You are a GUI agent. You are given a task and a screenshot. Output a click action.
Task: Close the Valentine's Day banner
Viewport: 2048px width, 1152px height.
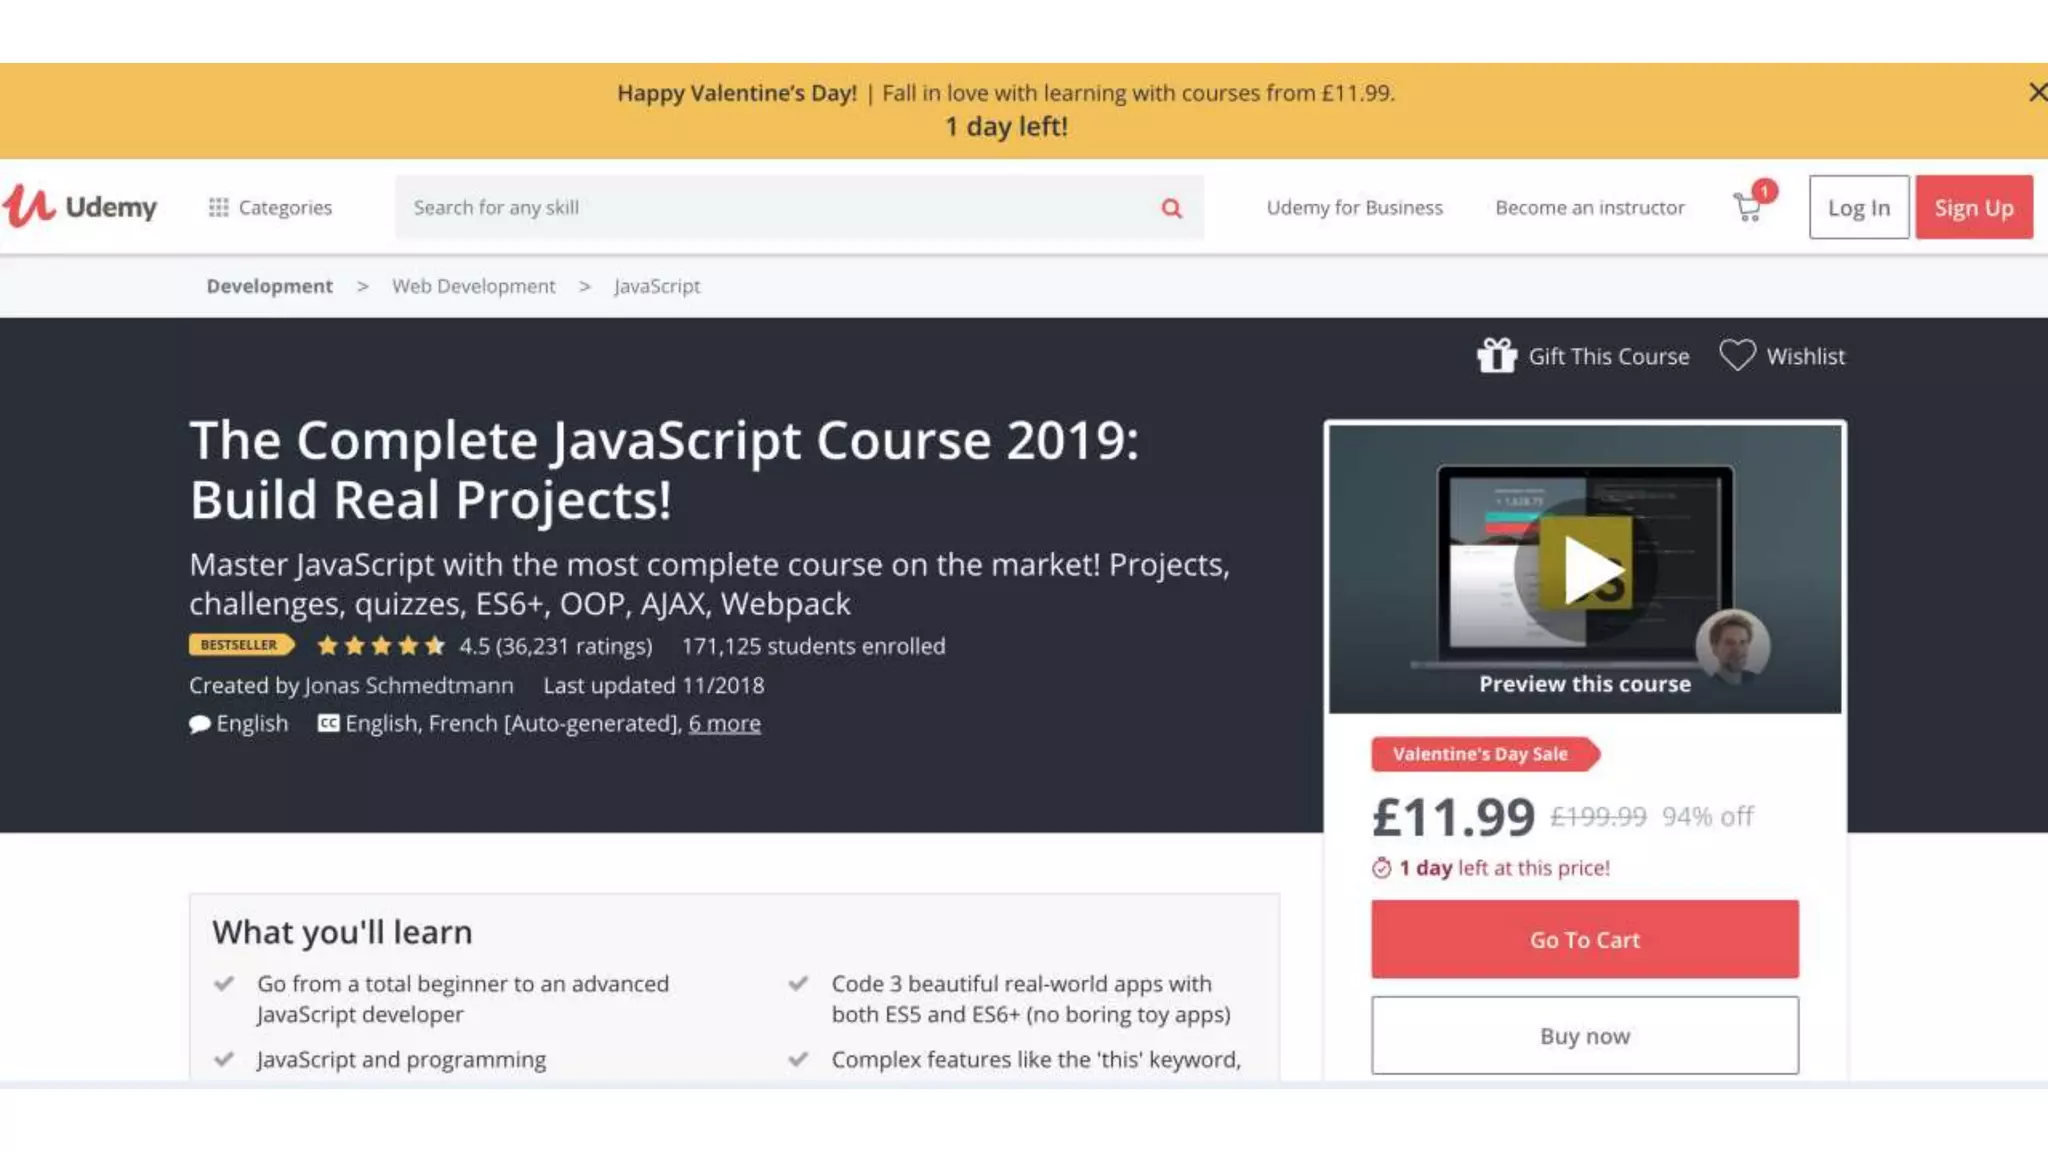tap(2036, 93)
